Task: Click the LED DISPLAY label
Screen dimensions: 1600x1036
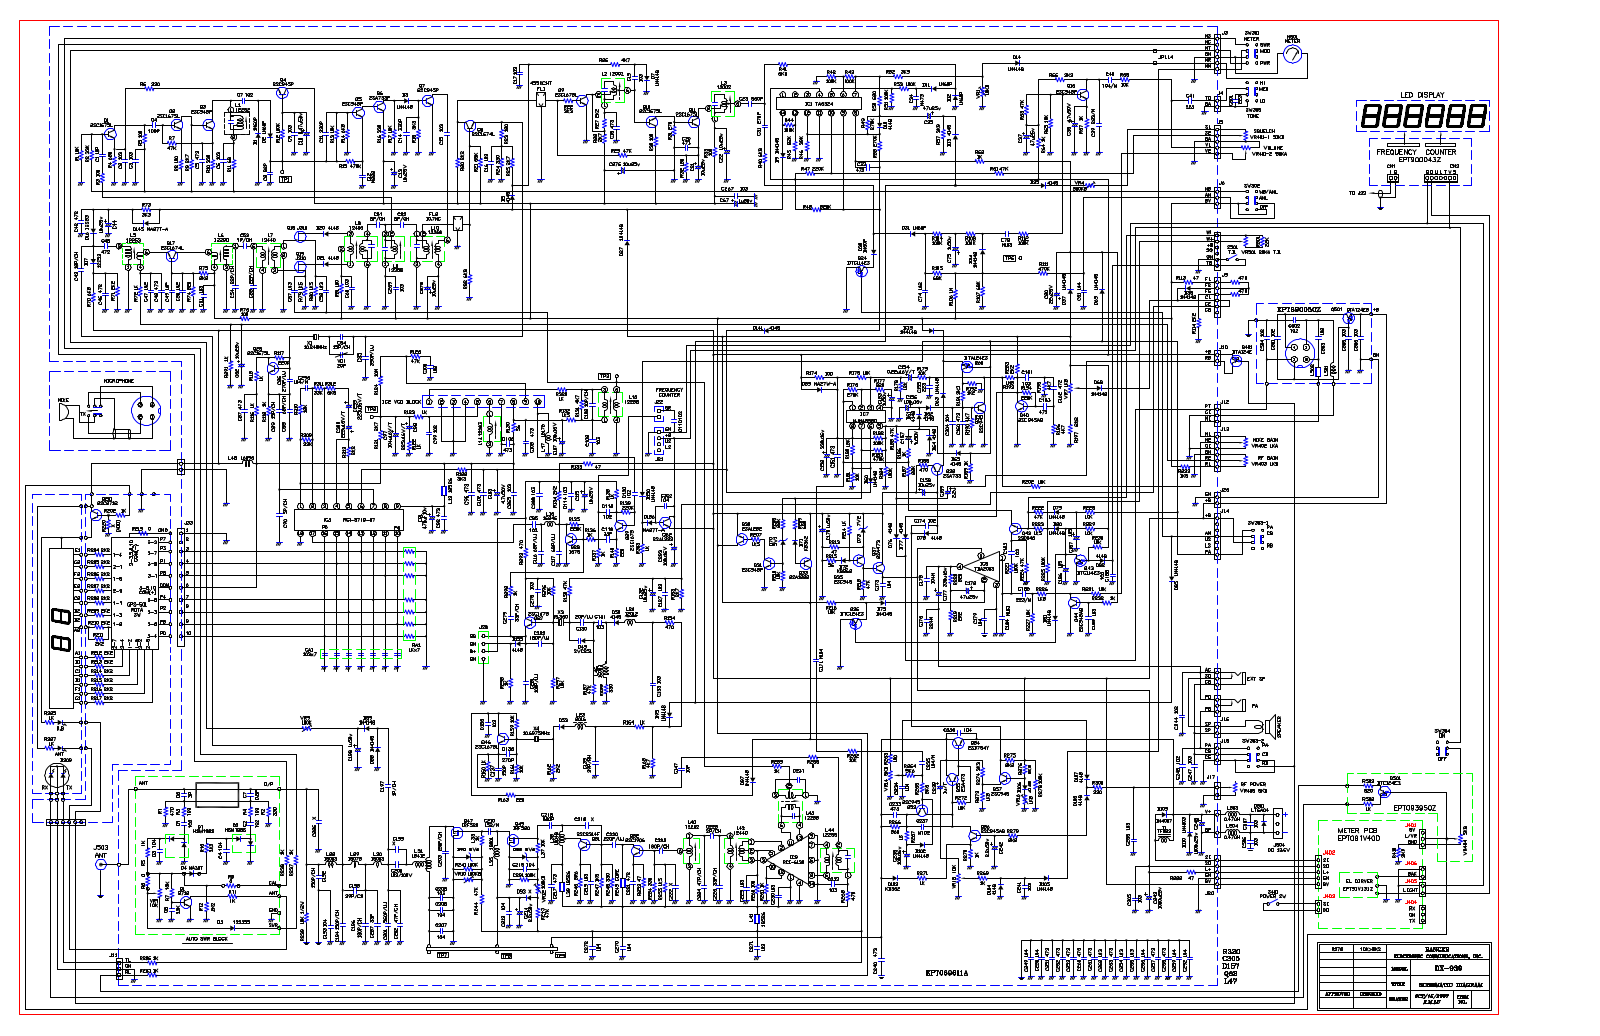Action: click(1421, 95)
